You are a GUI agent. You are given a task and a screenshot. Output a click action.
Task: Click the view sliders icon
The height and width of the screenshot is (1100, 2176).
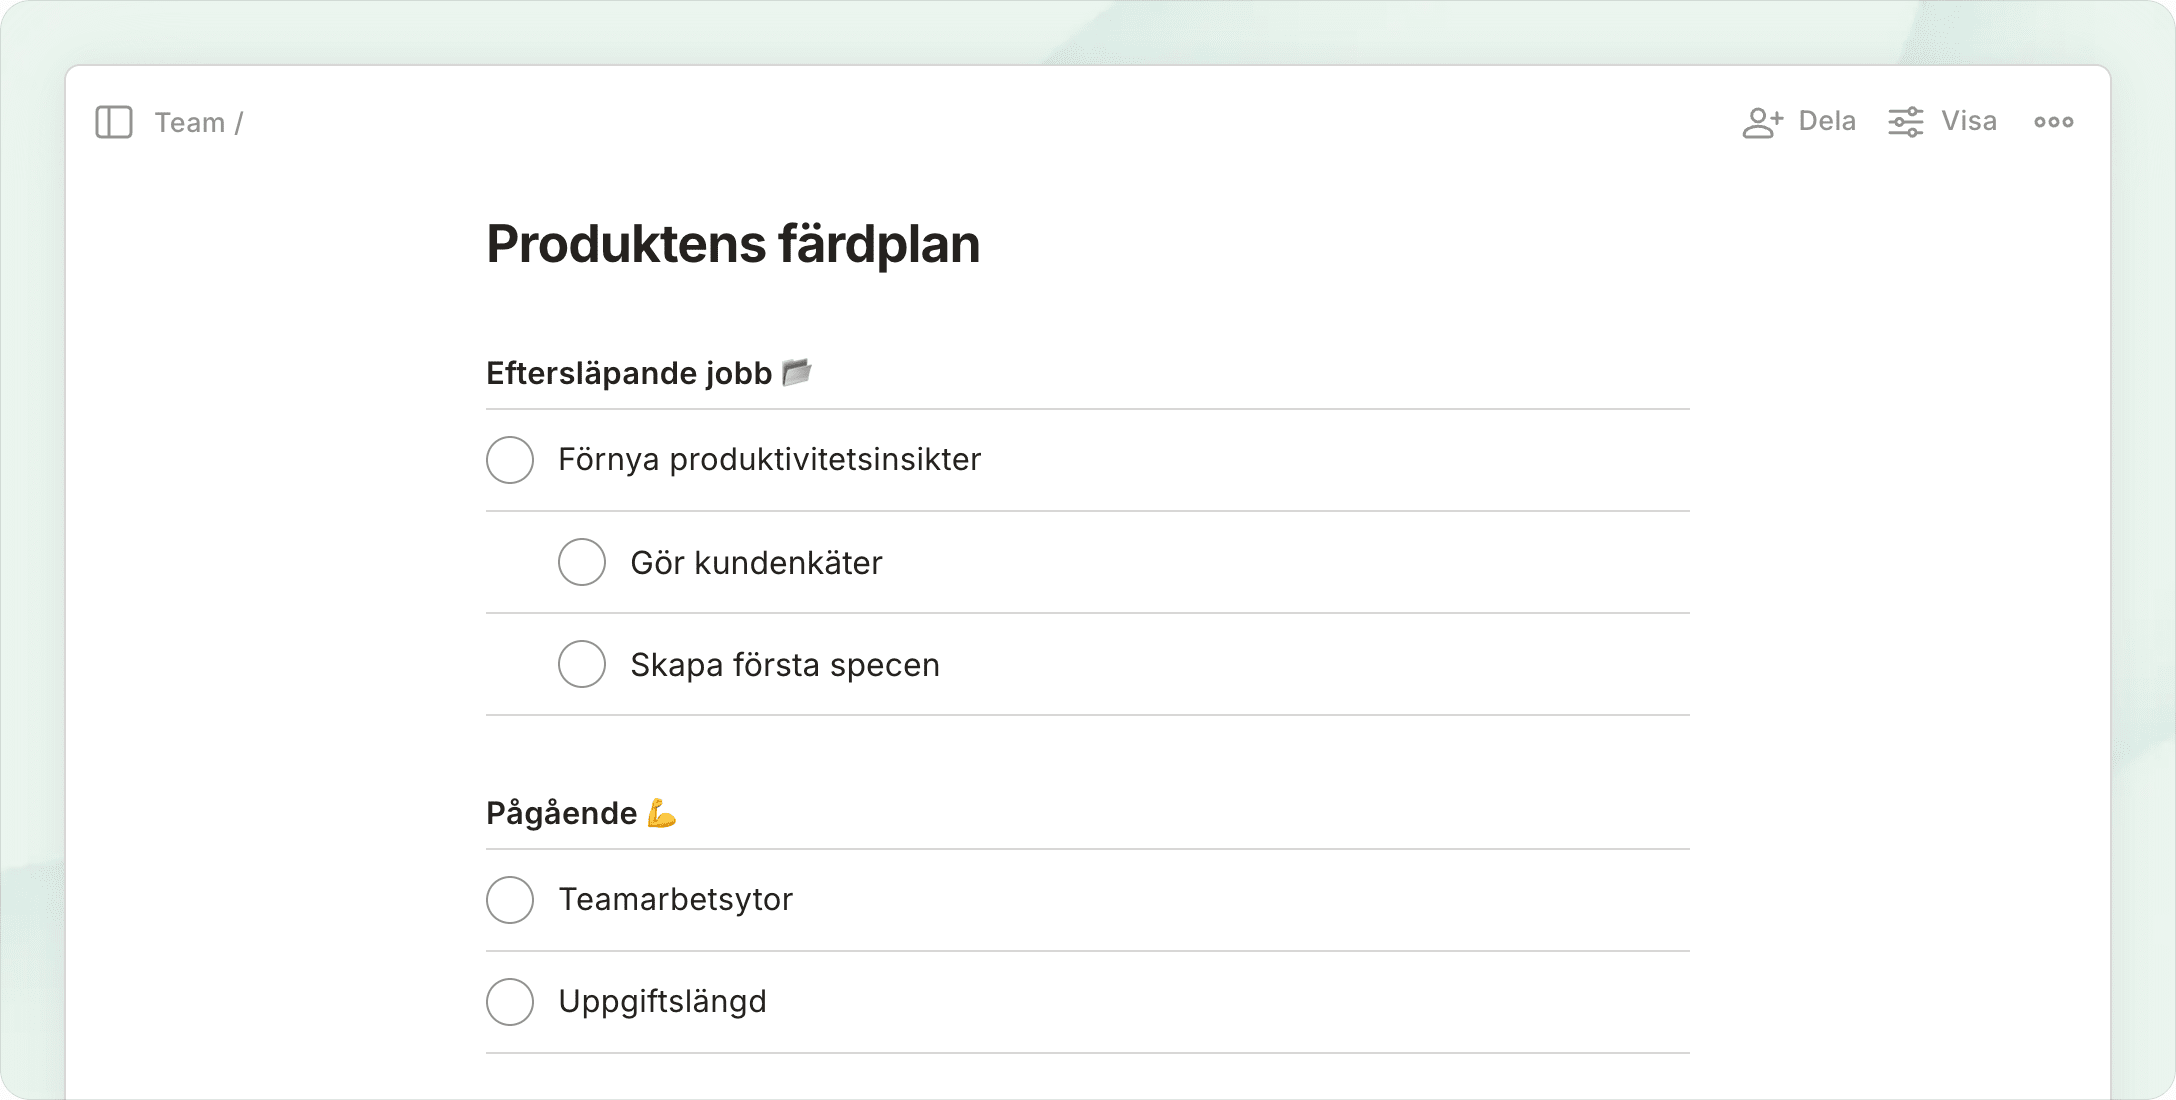1905,122
